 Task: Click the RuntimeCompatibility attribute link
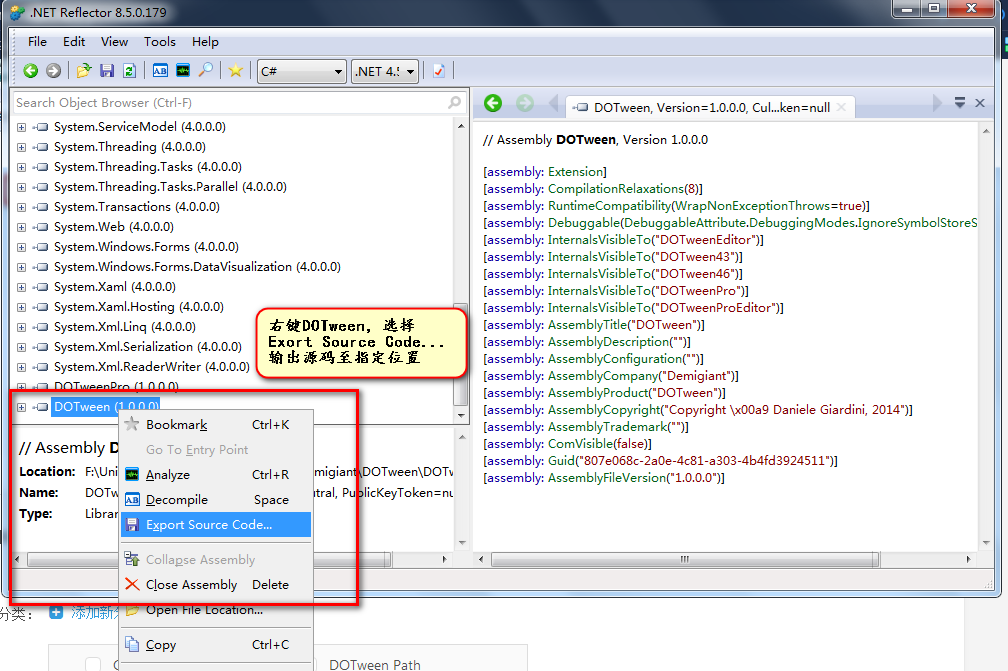[x=609, y=206]
